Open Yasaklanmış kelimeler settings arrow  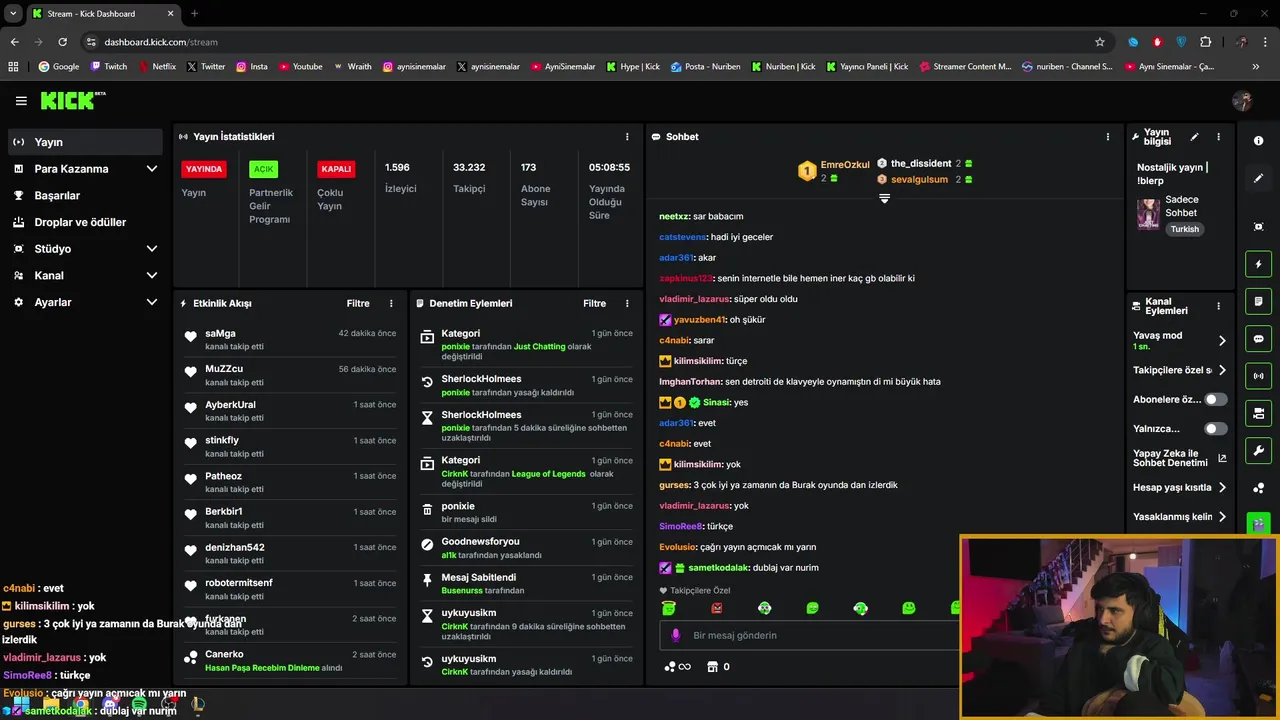click(1222, 517)
